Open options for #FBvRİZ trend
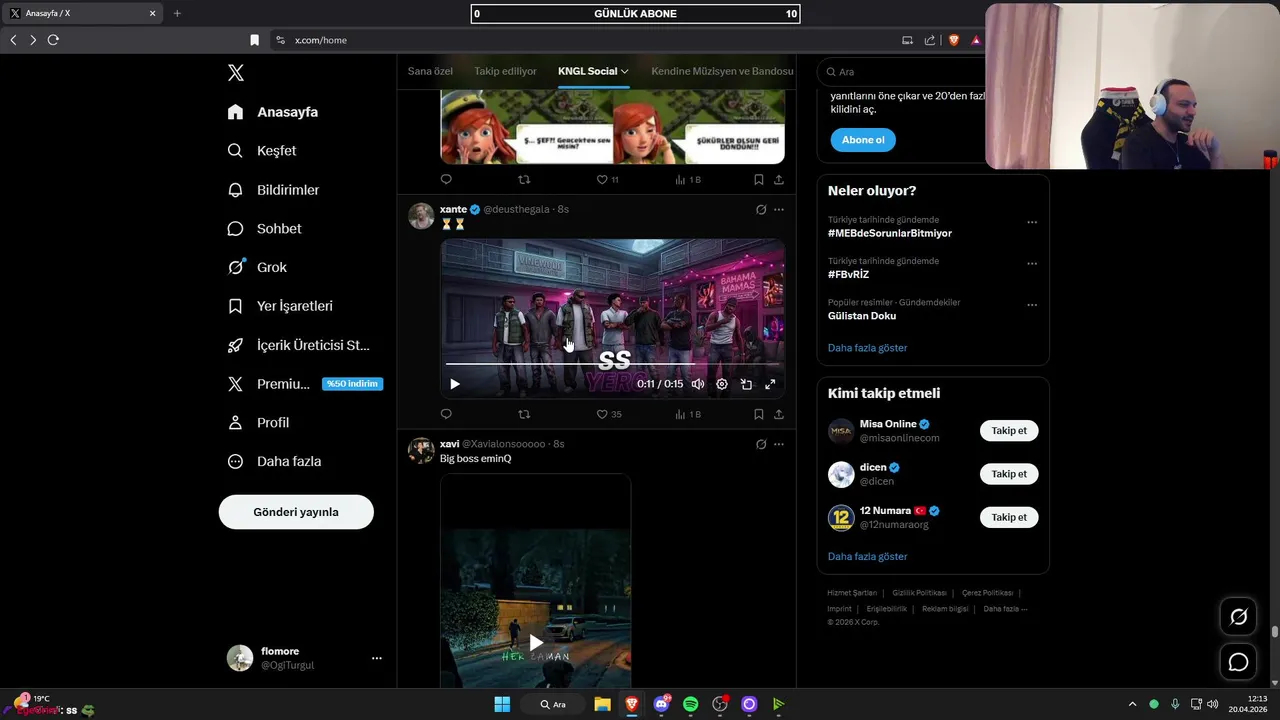The height and width of the screenshot is (720, 1280). click(x=1032, y=264)
